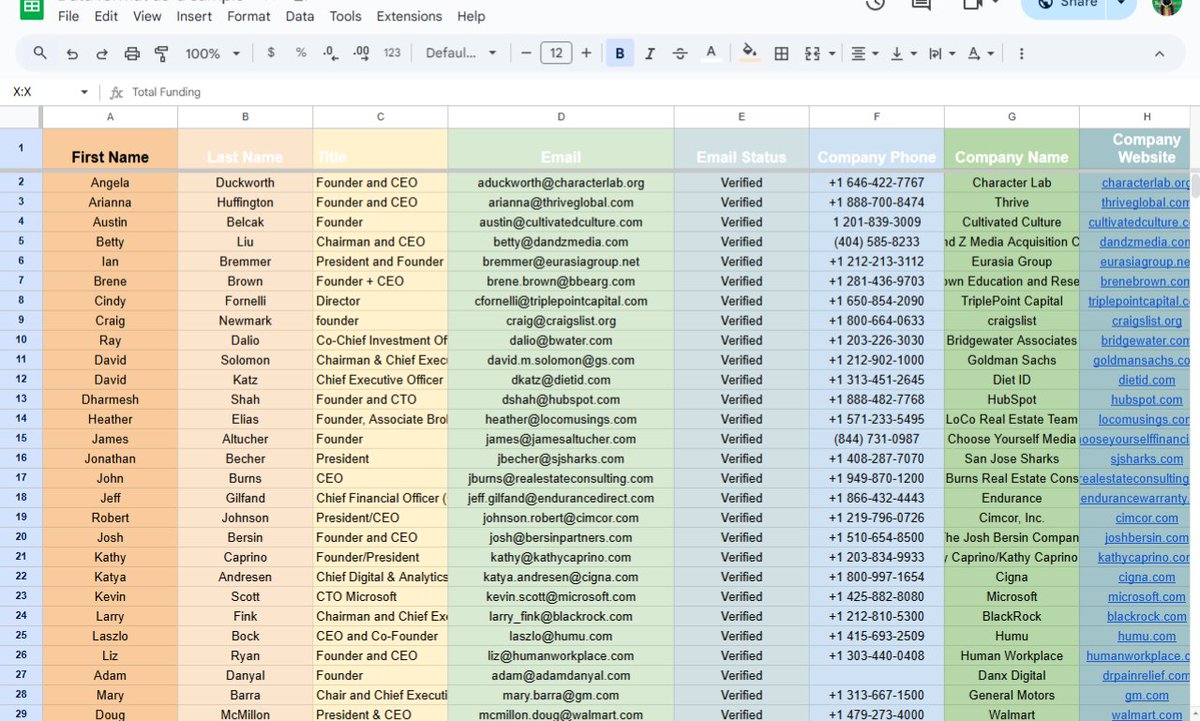Open the Insert menu
1200x721 pixels.
[194, 16]
